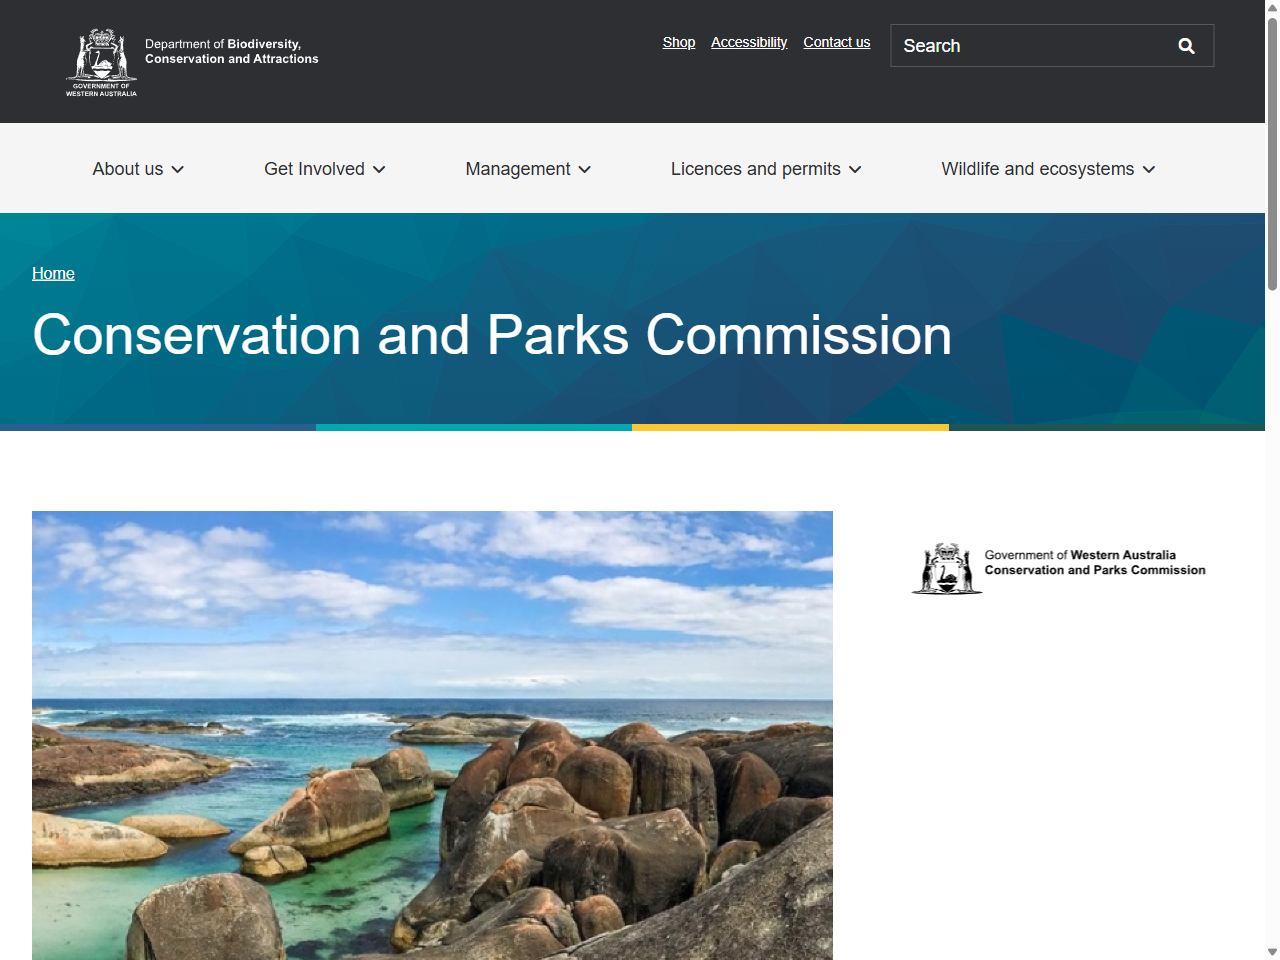Expand the About us dropdown
The height and width of the screenshot is (960, 1280).
click(x=128, y=169)
